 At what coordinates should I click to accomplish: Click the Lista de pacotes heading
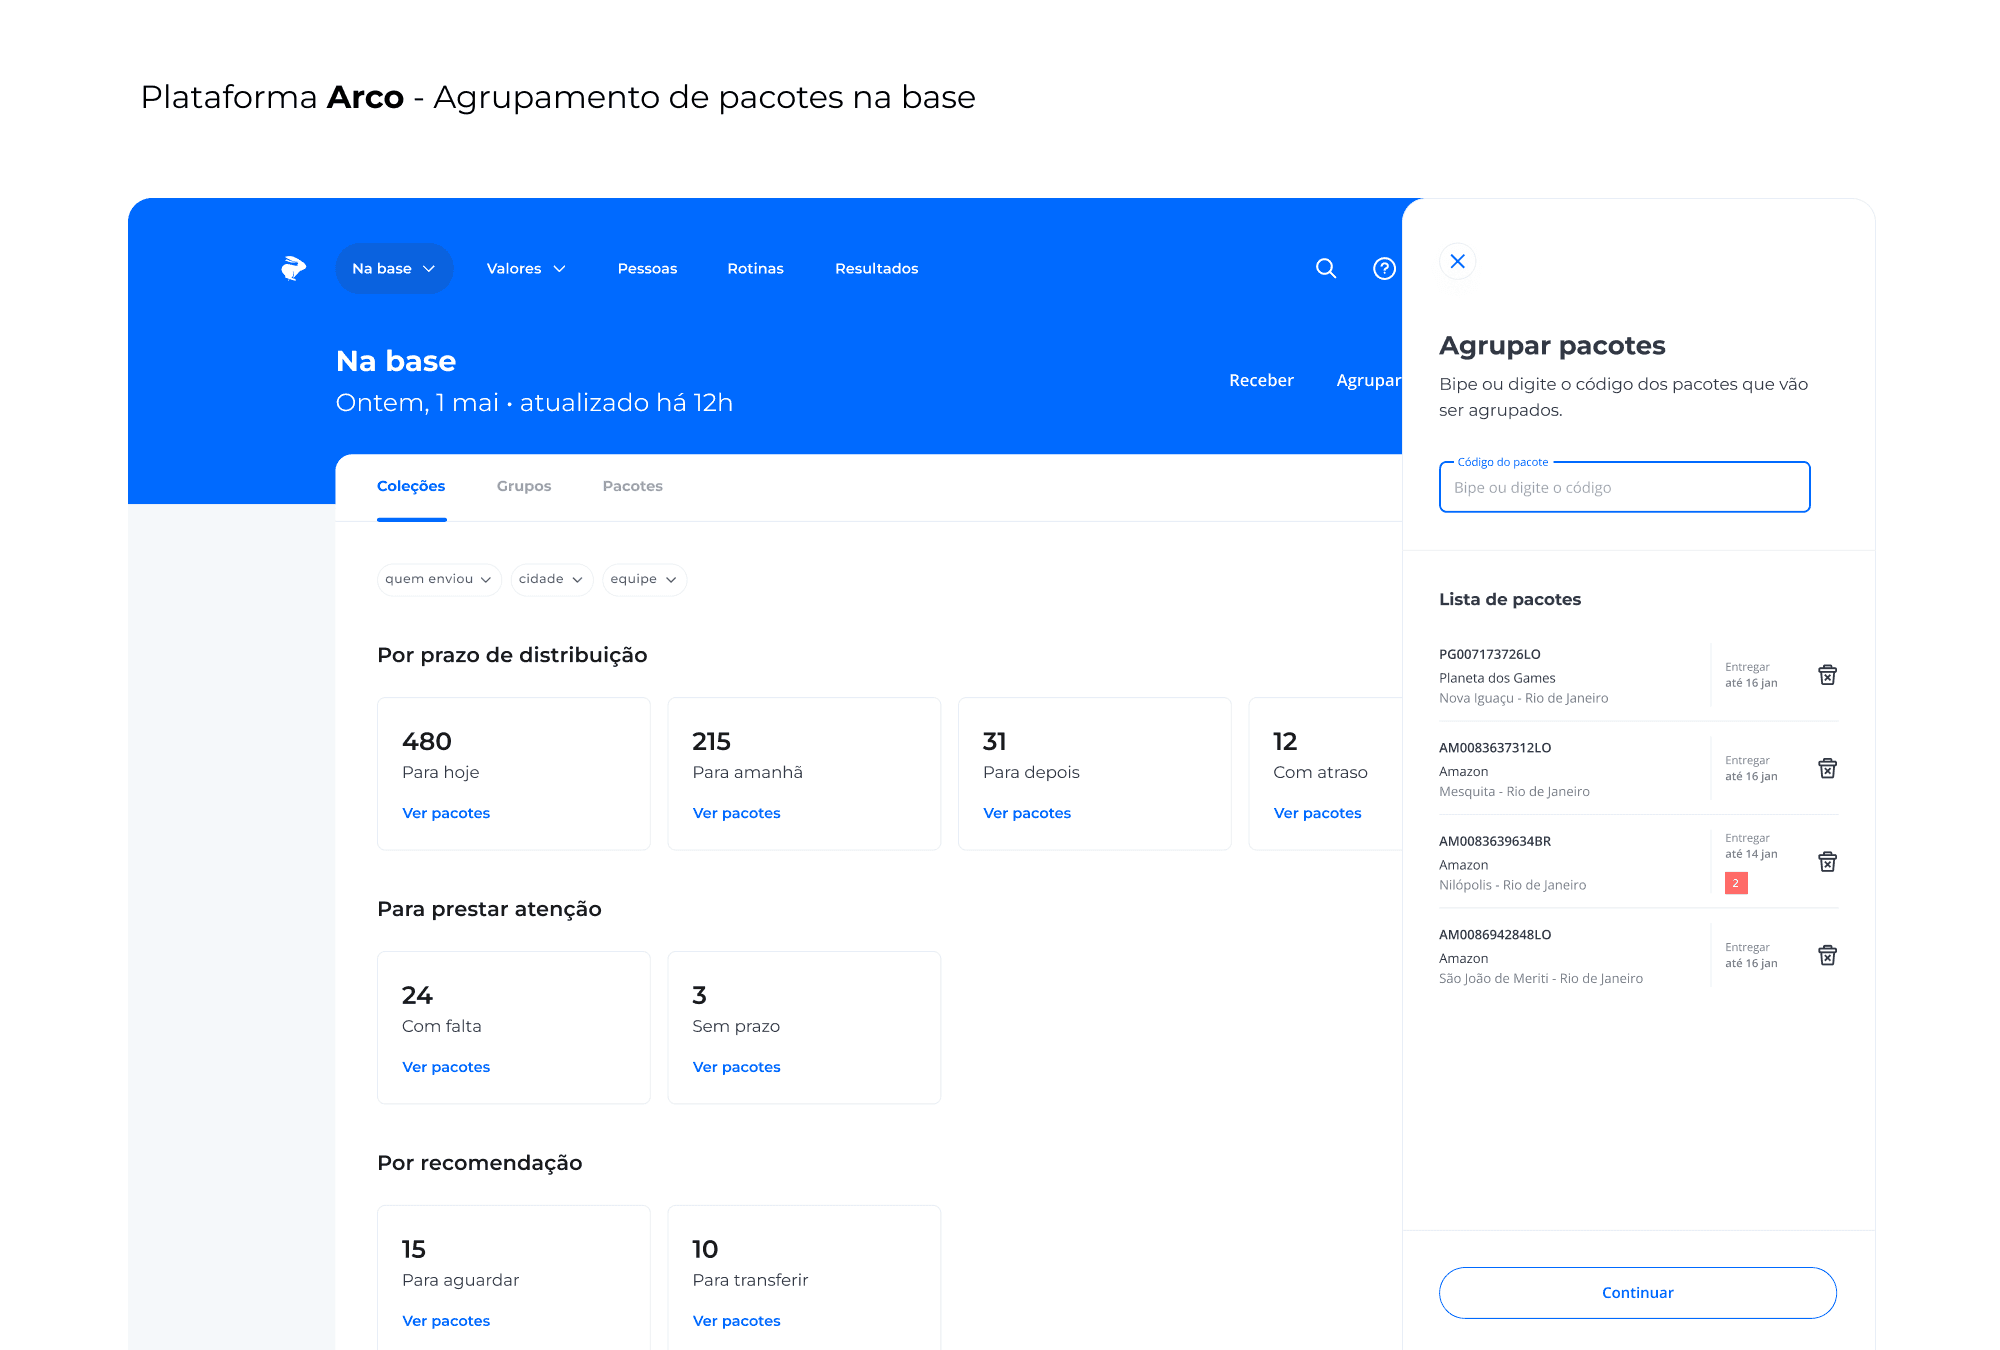[1510, 599]
